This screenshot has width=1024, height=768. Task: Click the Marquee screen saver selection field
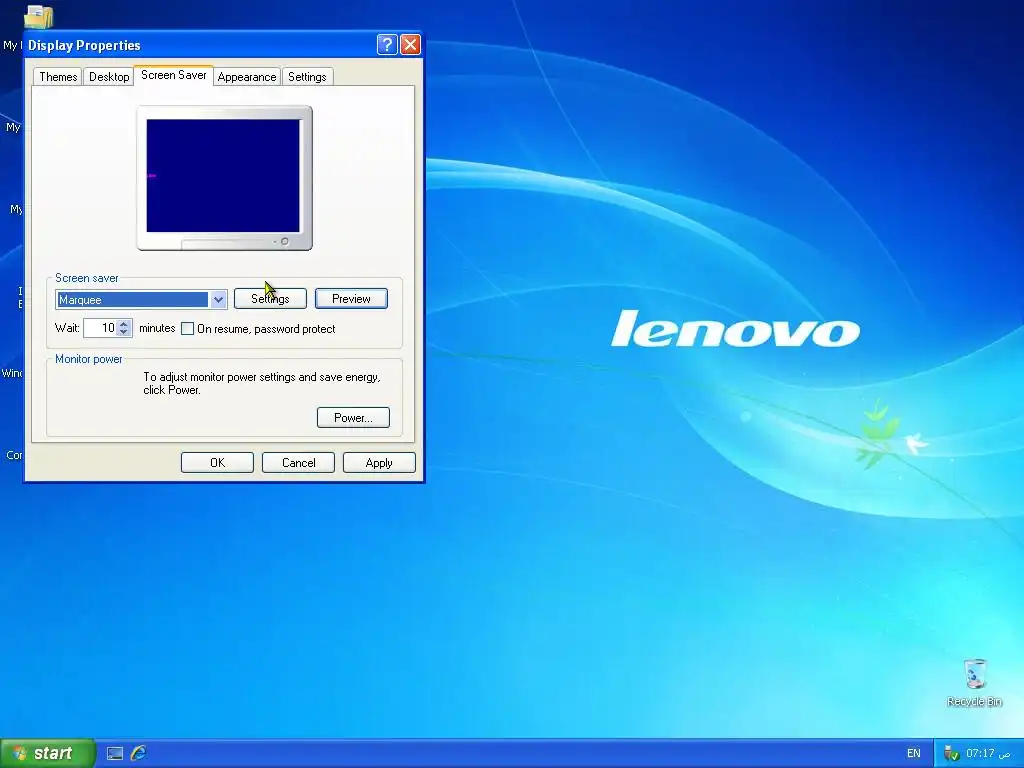[133, 300]
